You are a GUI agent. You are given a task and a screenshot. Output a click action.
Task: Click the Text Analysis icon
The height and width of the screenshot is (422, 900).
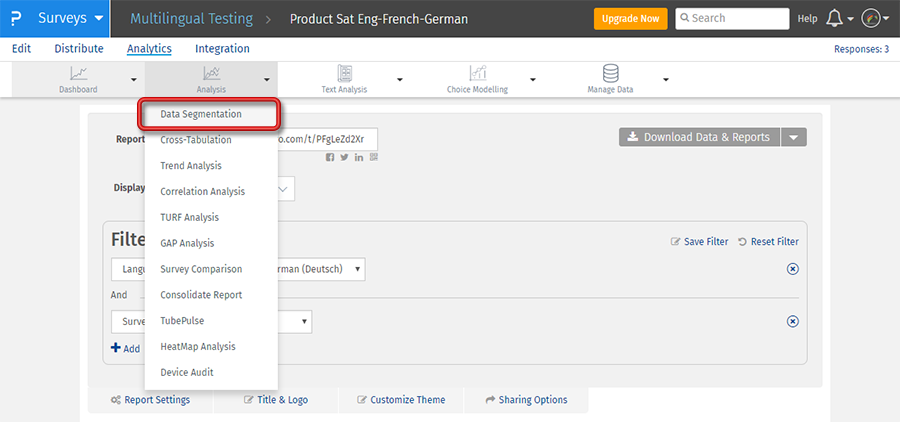click(344, 73)
